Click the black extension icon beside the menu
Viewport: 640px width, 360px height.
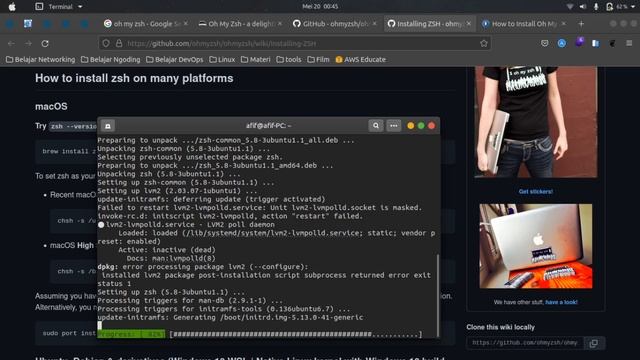click(x=612, y=43)
